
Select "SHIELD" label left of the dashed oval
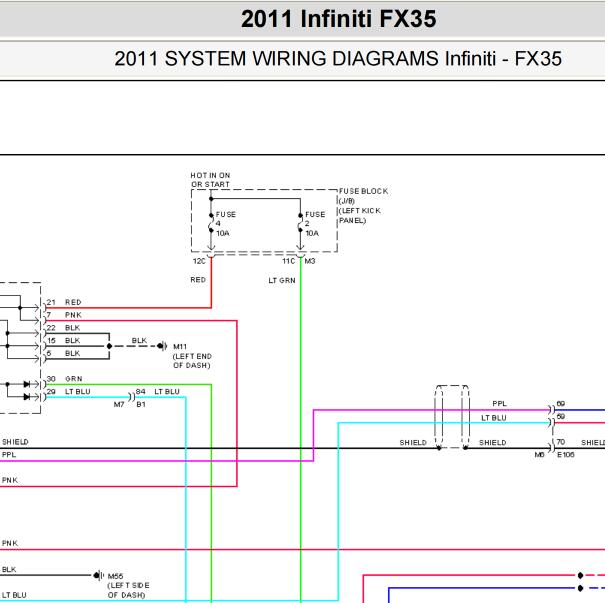click(413, 443)
